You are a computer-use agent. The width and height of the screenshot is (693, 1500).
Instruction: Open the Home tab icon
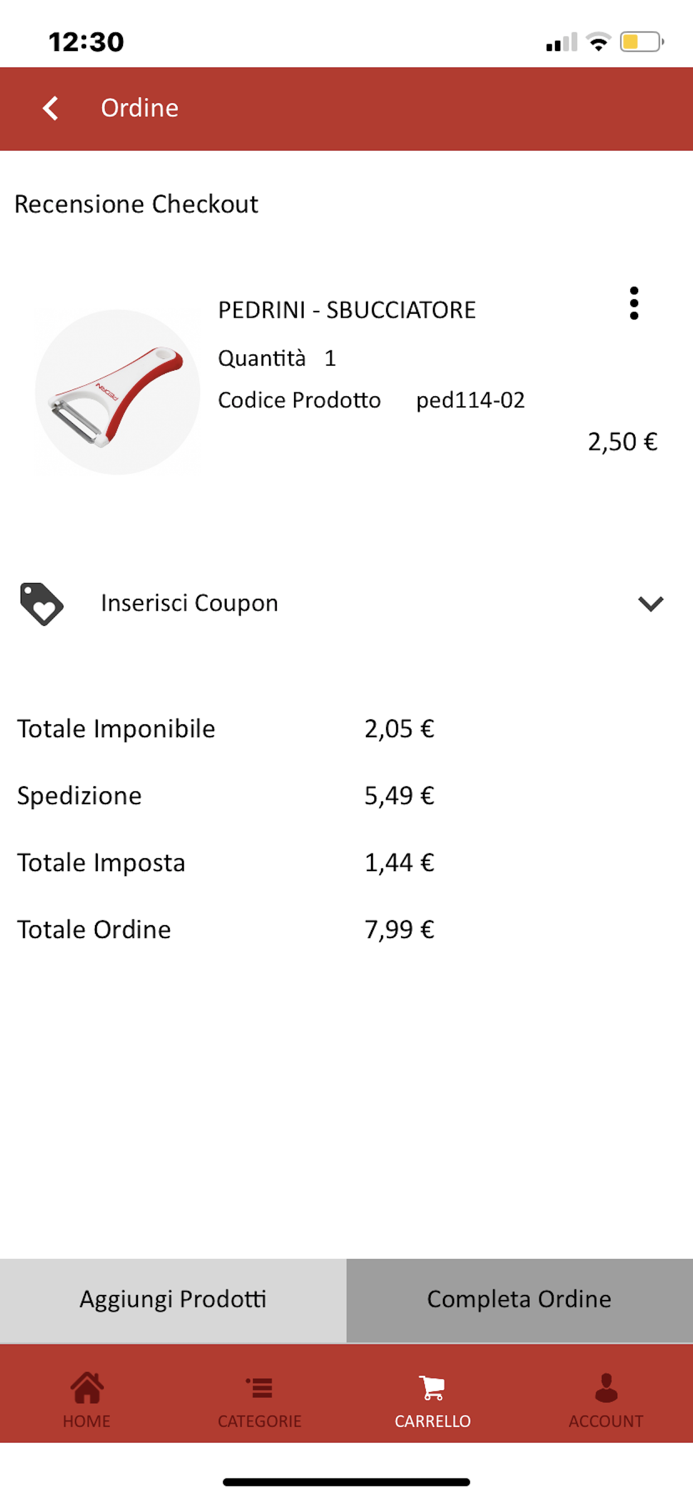[x=86, y=1387]
